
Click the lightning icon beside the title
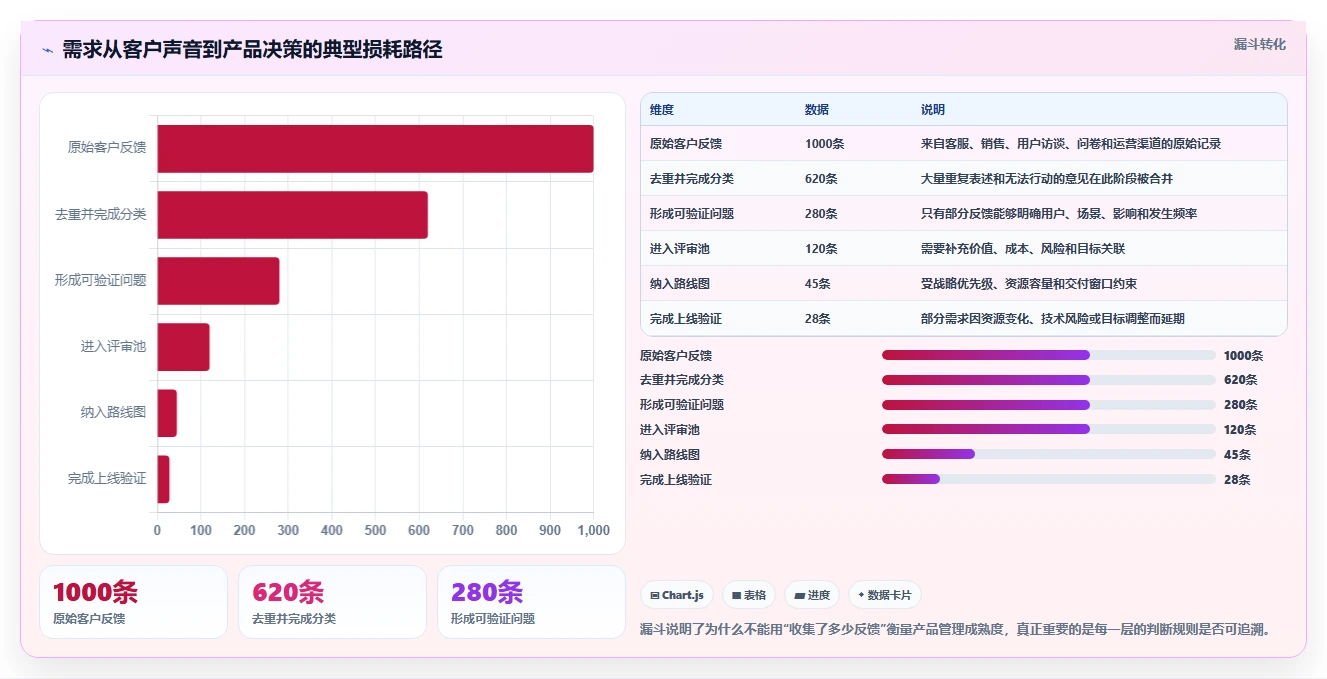[x=47, y=50]
